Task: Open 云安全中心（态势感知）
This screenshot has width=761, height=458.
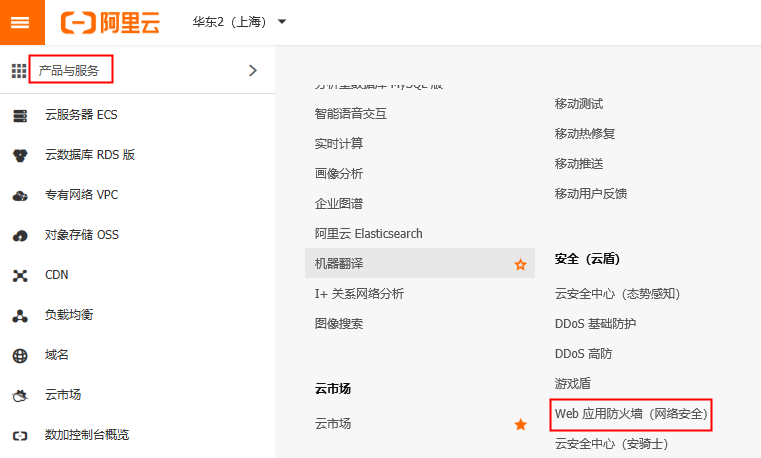Action: click(x=618, y=294)
